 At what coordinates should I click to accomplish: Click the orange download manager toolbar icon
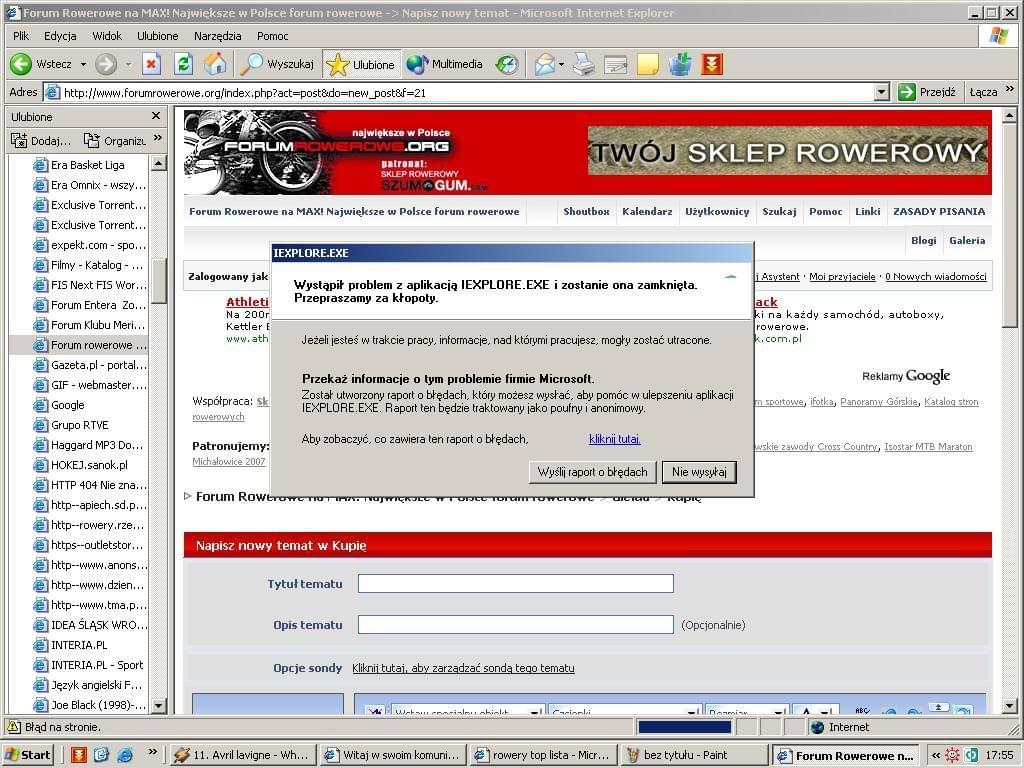coord(712,64)
